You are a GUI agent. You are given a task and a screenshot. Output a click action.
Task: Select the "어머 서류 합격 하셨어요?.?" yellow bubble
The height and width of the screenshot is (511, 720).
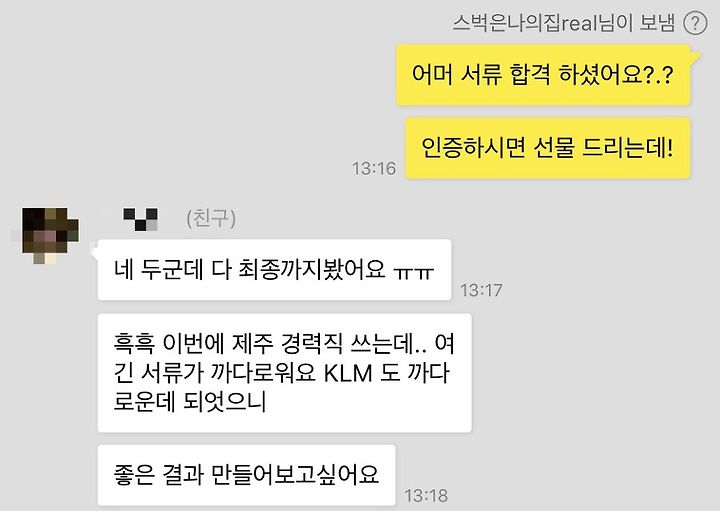[543, 74]
